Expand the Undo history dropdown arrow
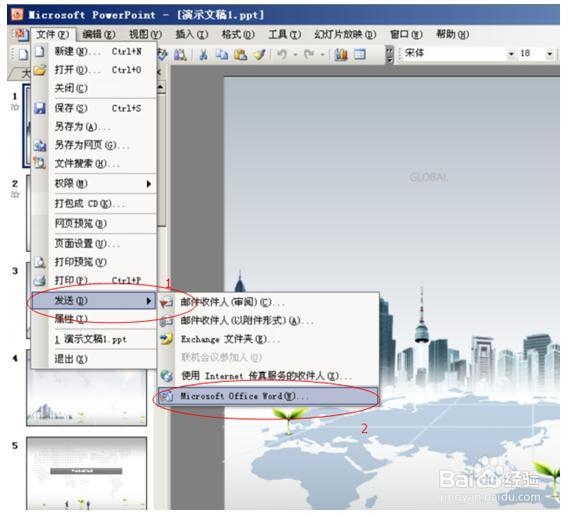This screenshot has height=517, width=573. (x=295, y=55)
